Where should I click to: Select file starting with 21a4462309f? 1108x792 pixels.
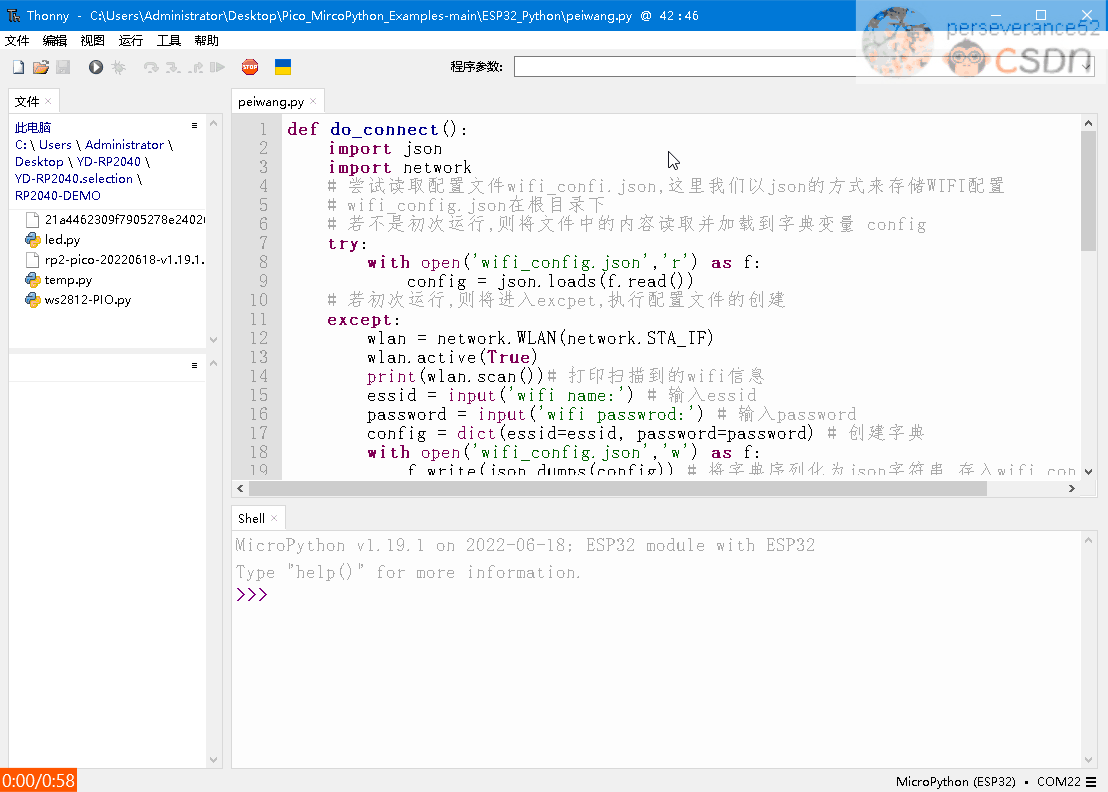(x=114, y=220)
